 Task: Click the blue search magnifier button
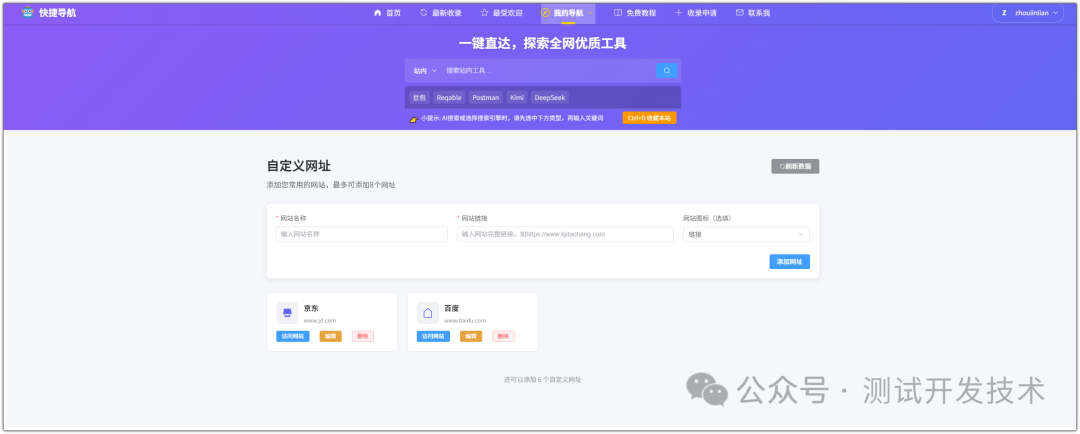pyautogui.click(x=667, y=71)
